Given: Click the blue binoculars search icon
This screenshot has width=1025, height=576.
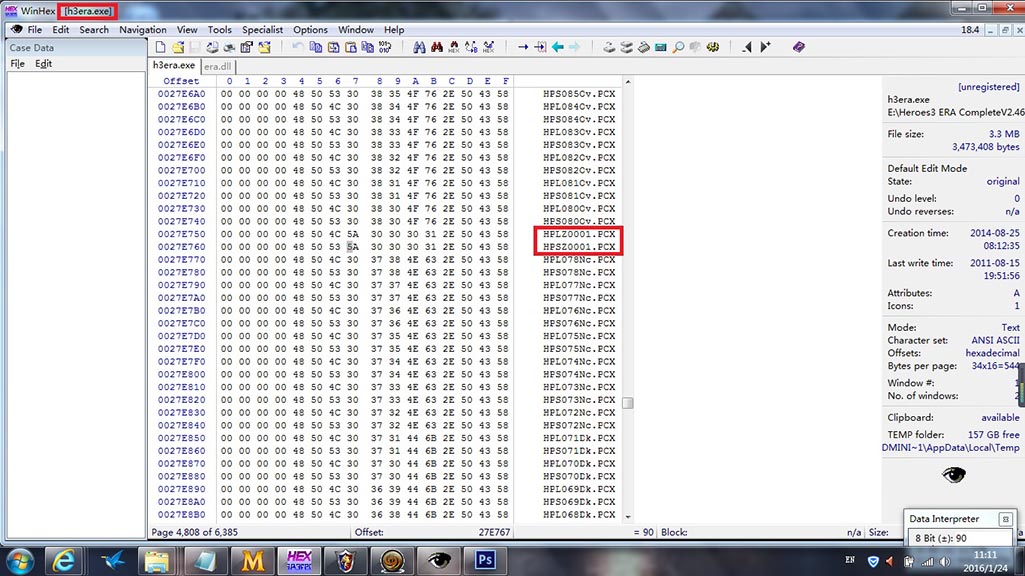Looking at the screenshot, I should (419, 47).
